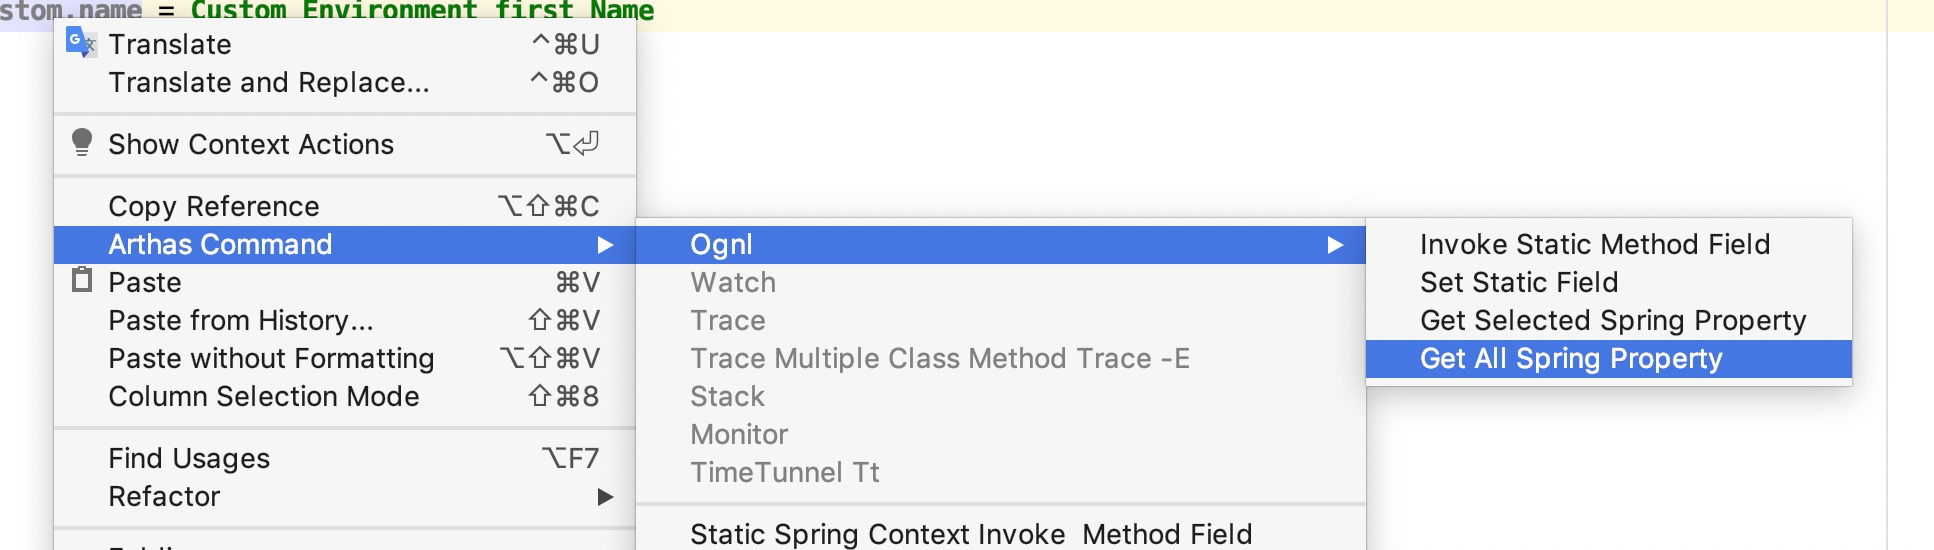This screenshot has width=1934, height=550.
Task: Click the Stack command
Action: tap(727, 397)
